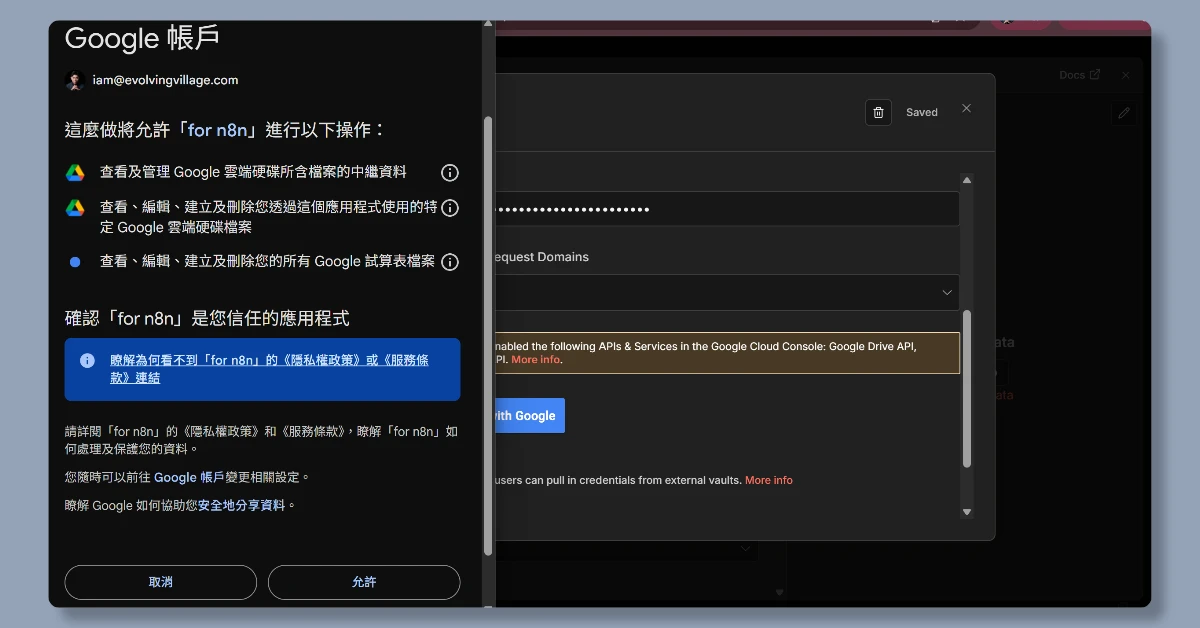Click the blue dot icon for the Sheets permission
The height and width of the screenshot is (628, 1200).
(x=75, y=262)
